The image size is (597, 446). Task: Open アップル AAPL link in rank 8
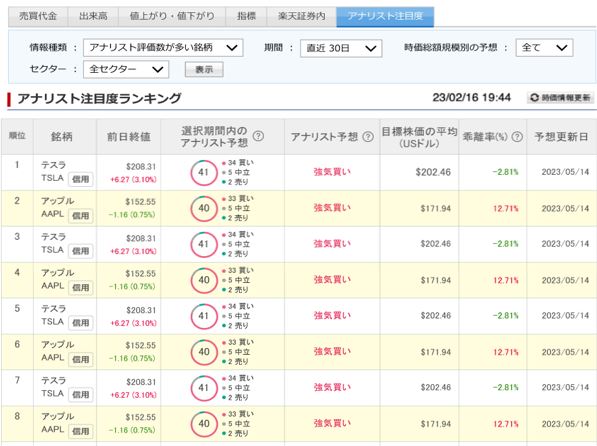tap(57, 423)
